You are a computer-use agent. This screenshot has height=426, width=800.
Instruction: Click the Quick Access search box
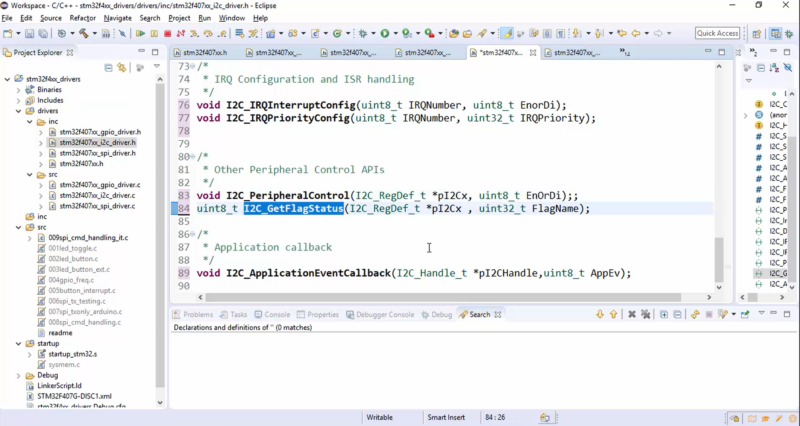pos(717,33)
